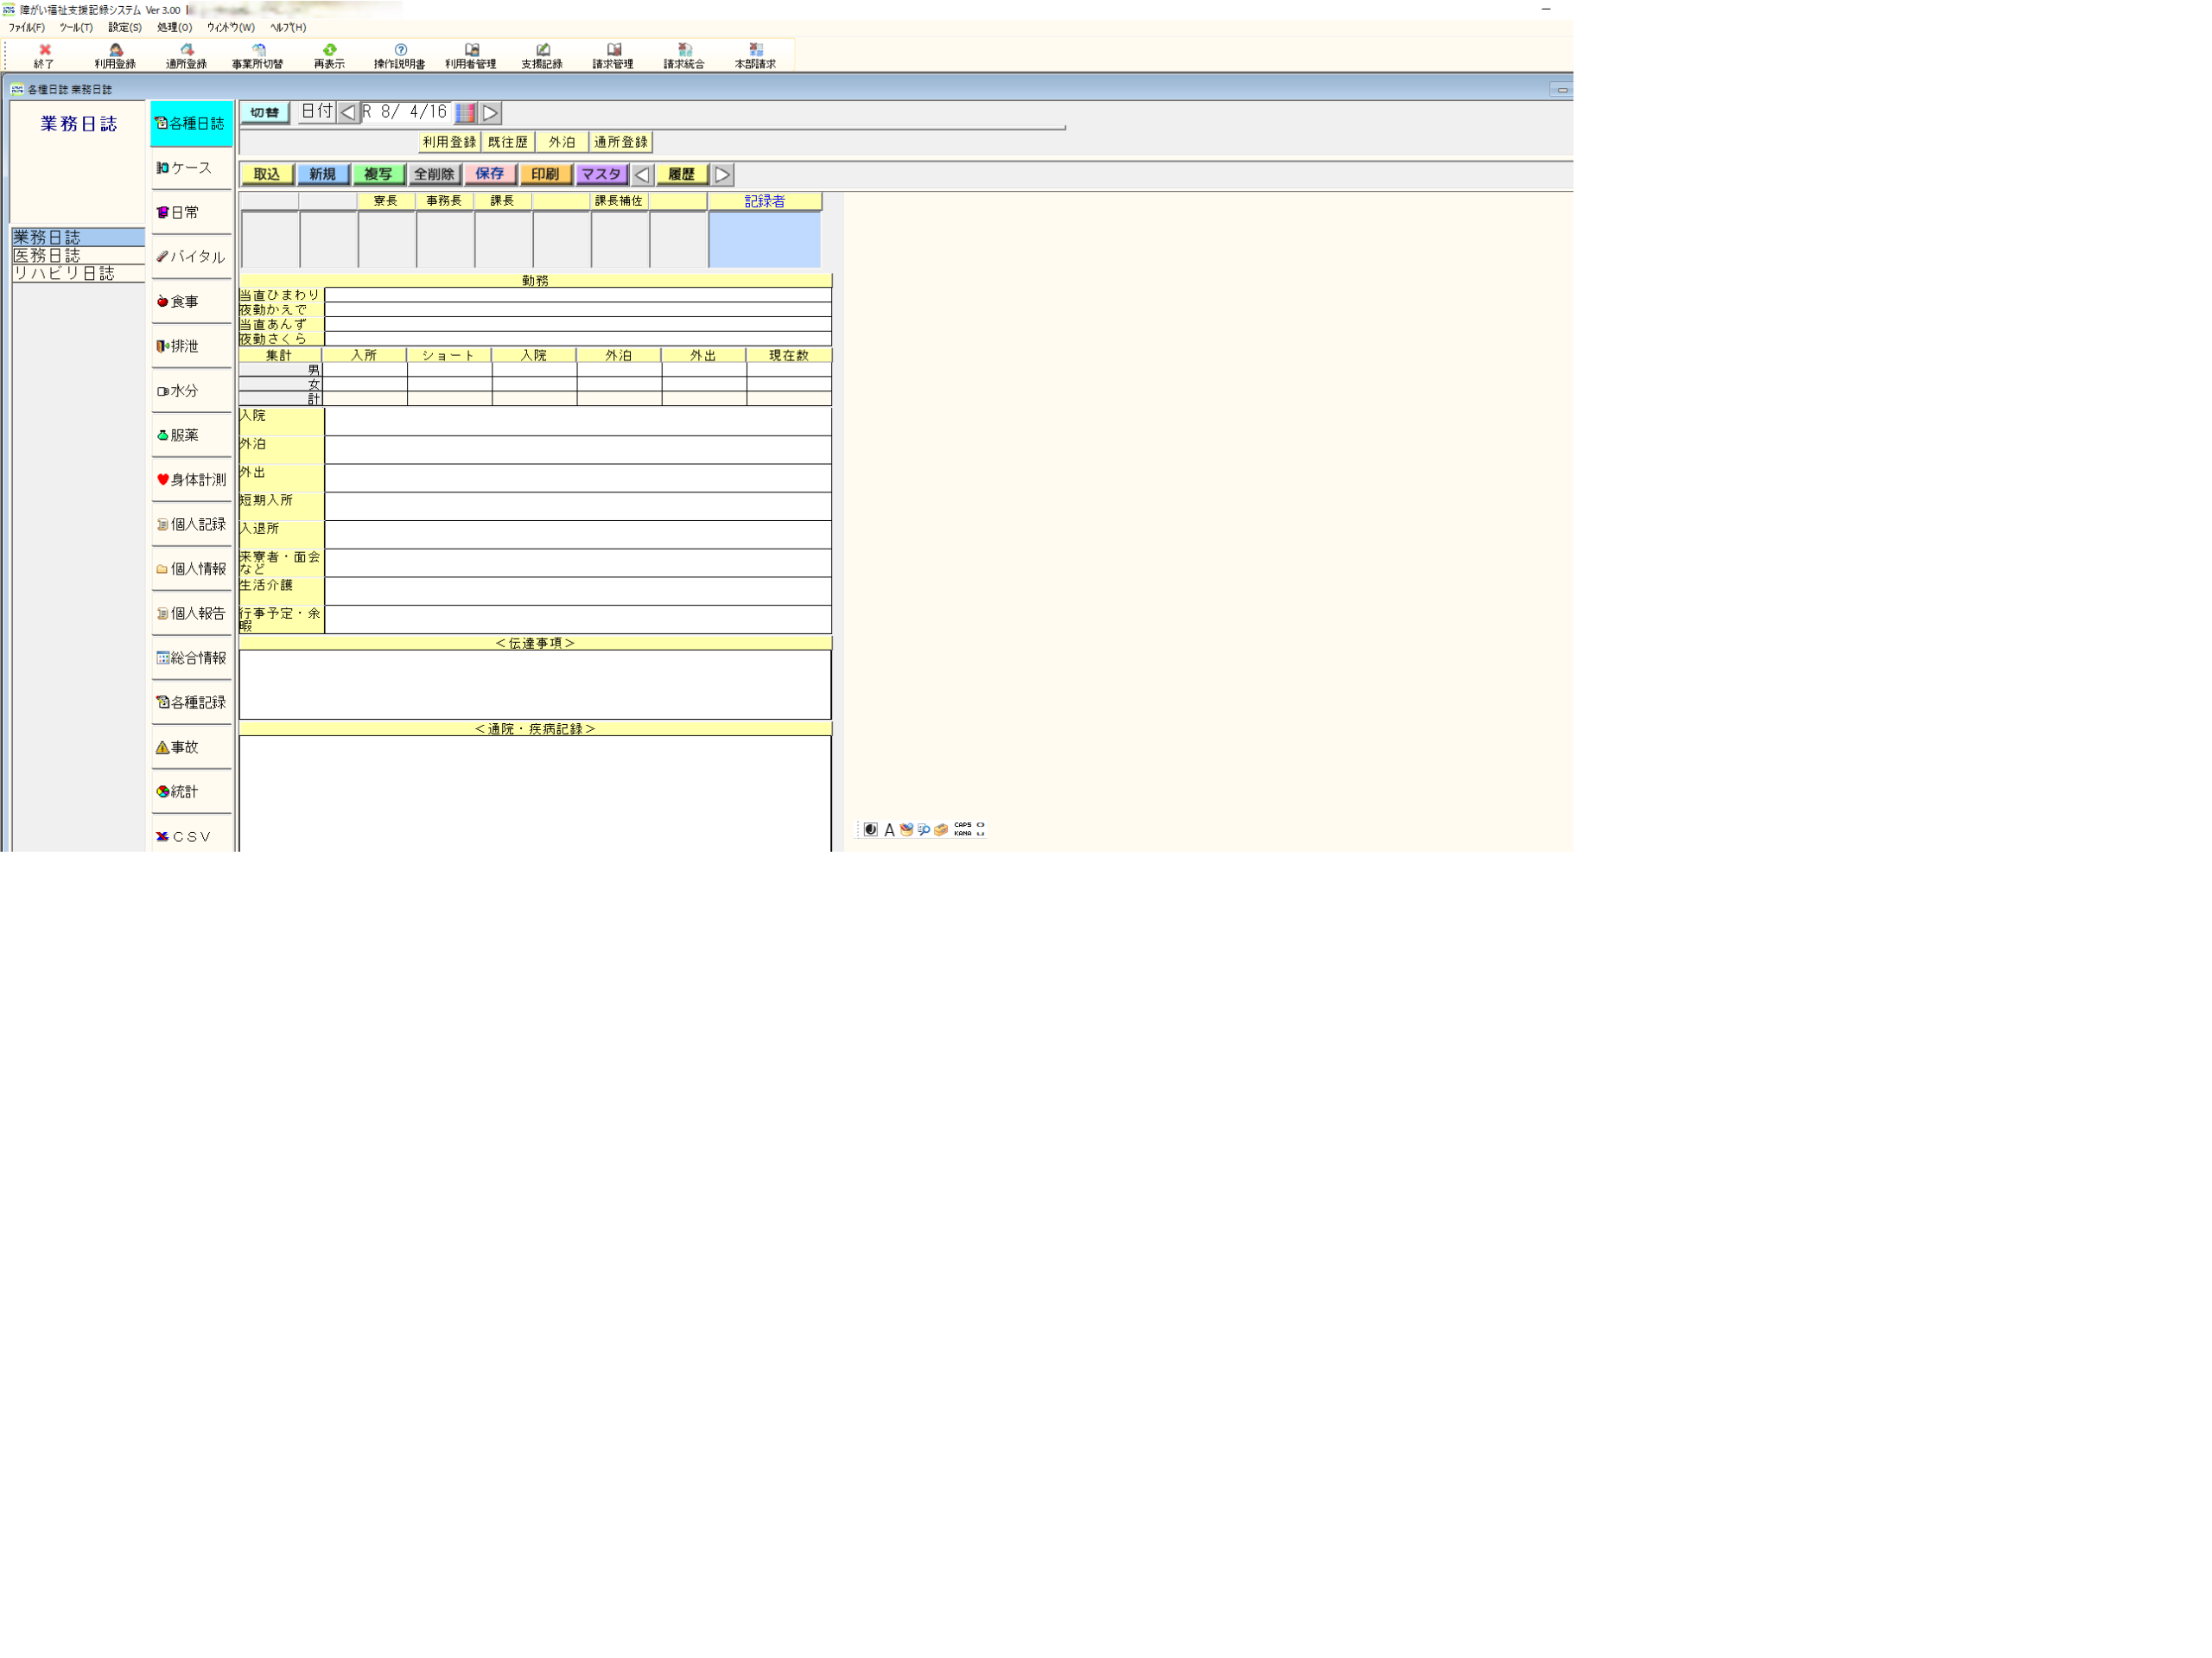Click the arrow right of 履歴
The width and height of the screenshot is (2212, 1658).
click(x=722, y=175)
